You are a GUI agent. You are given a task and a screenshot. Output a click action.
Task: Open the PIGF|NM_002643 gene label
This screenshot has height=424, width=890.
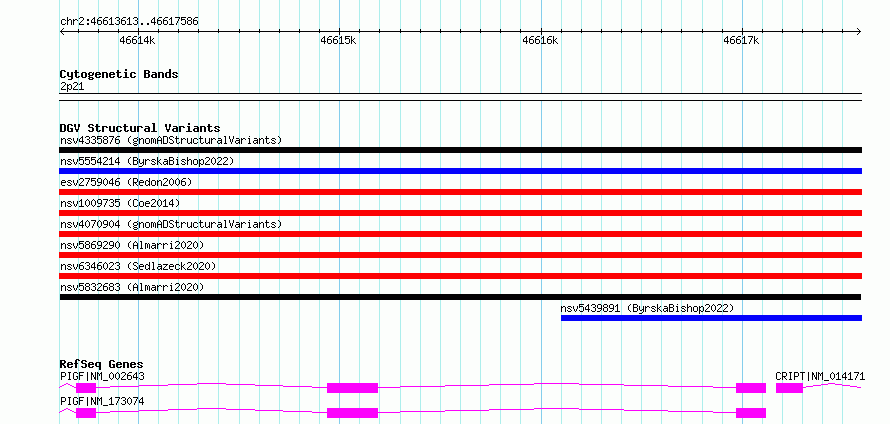pos(102,376)
